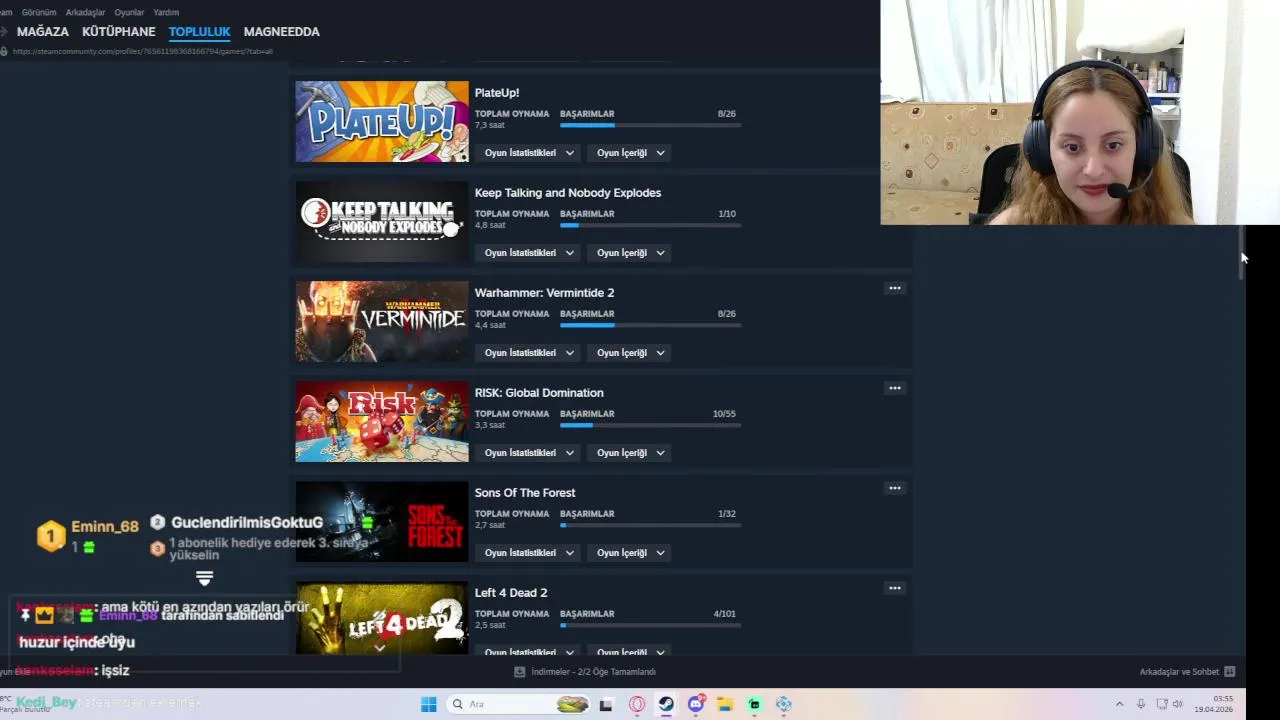
Task: Open Steam from the taskbar
Action: (666, 704)
